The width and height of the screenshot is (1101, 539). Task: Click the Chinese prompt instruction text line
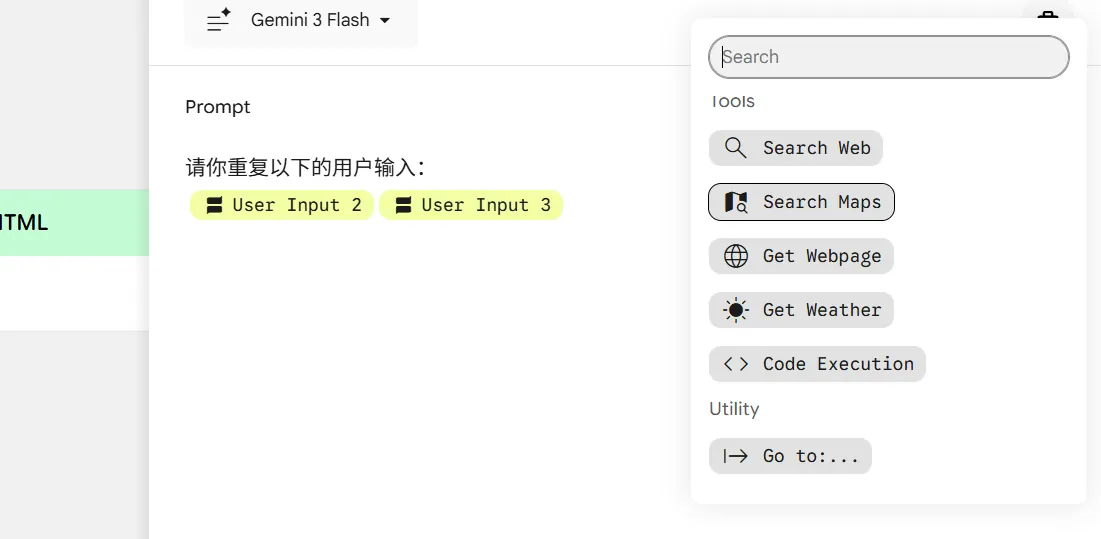306,167
